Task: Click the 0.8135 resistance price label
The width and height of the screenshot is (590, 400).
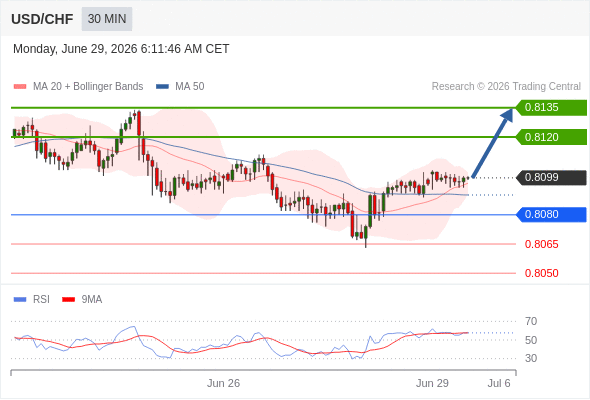Action: click(551, 108)
